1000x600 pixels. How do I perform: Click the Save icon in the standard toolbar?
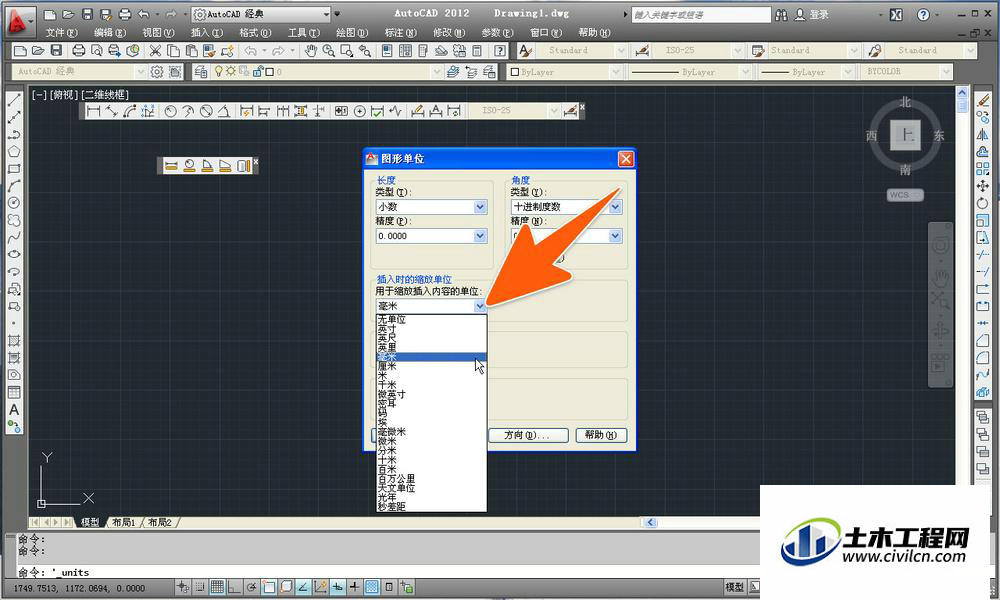(56, 50)
